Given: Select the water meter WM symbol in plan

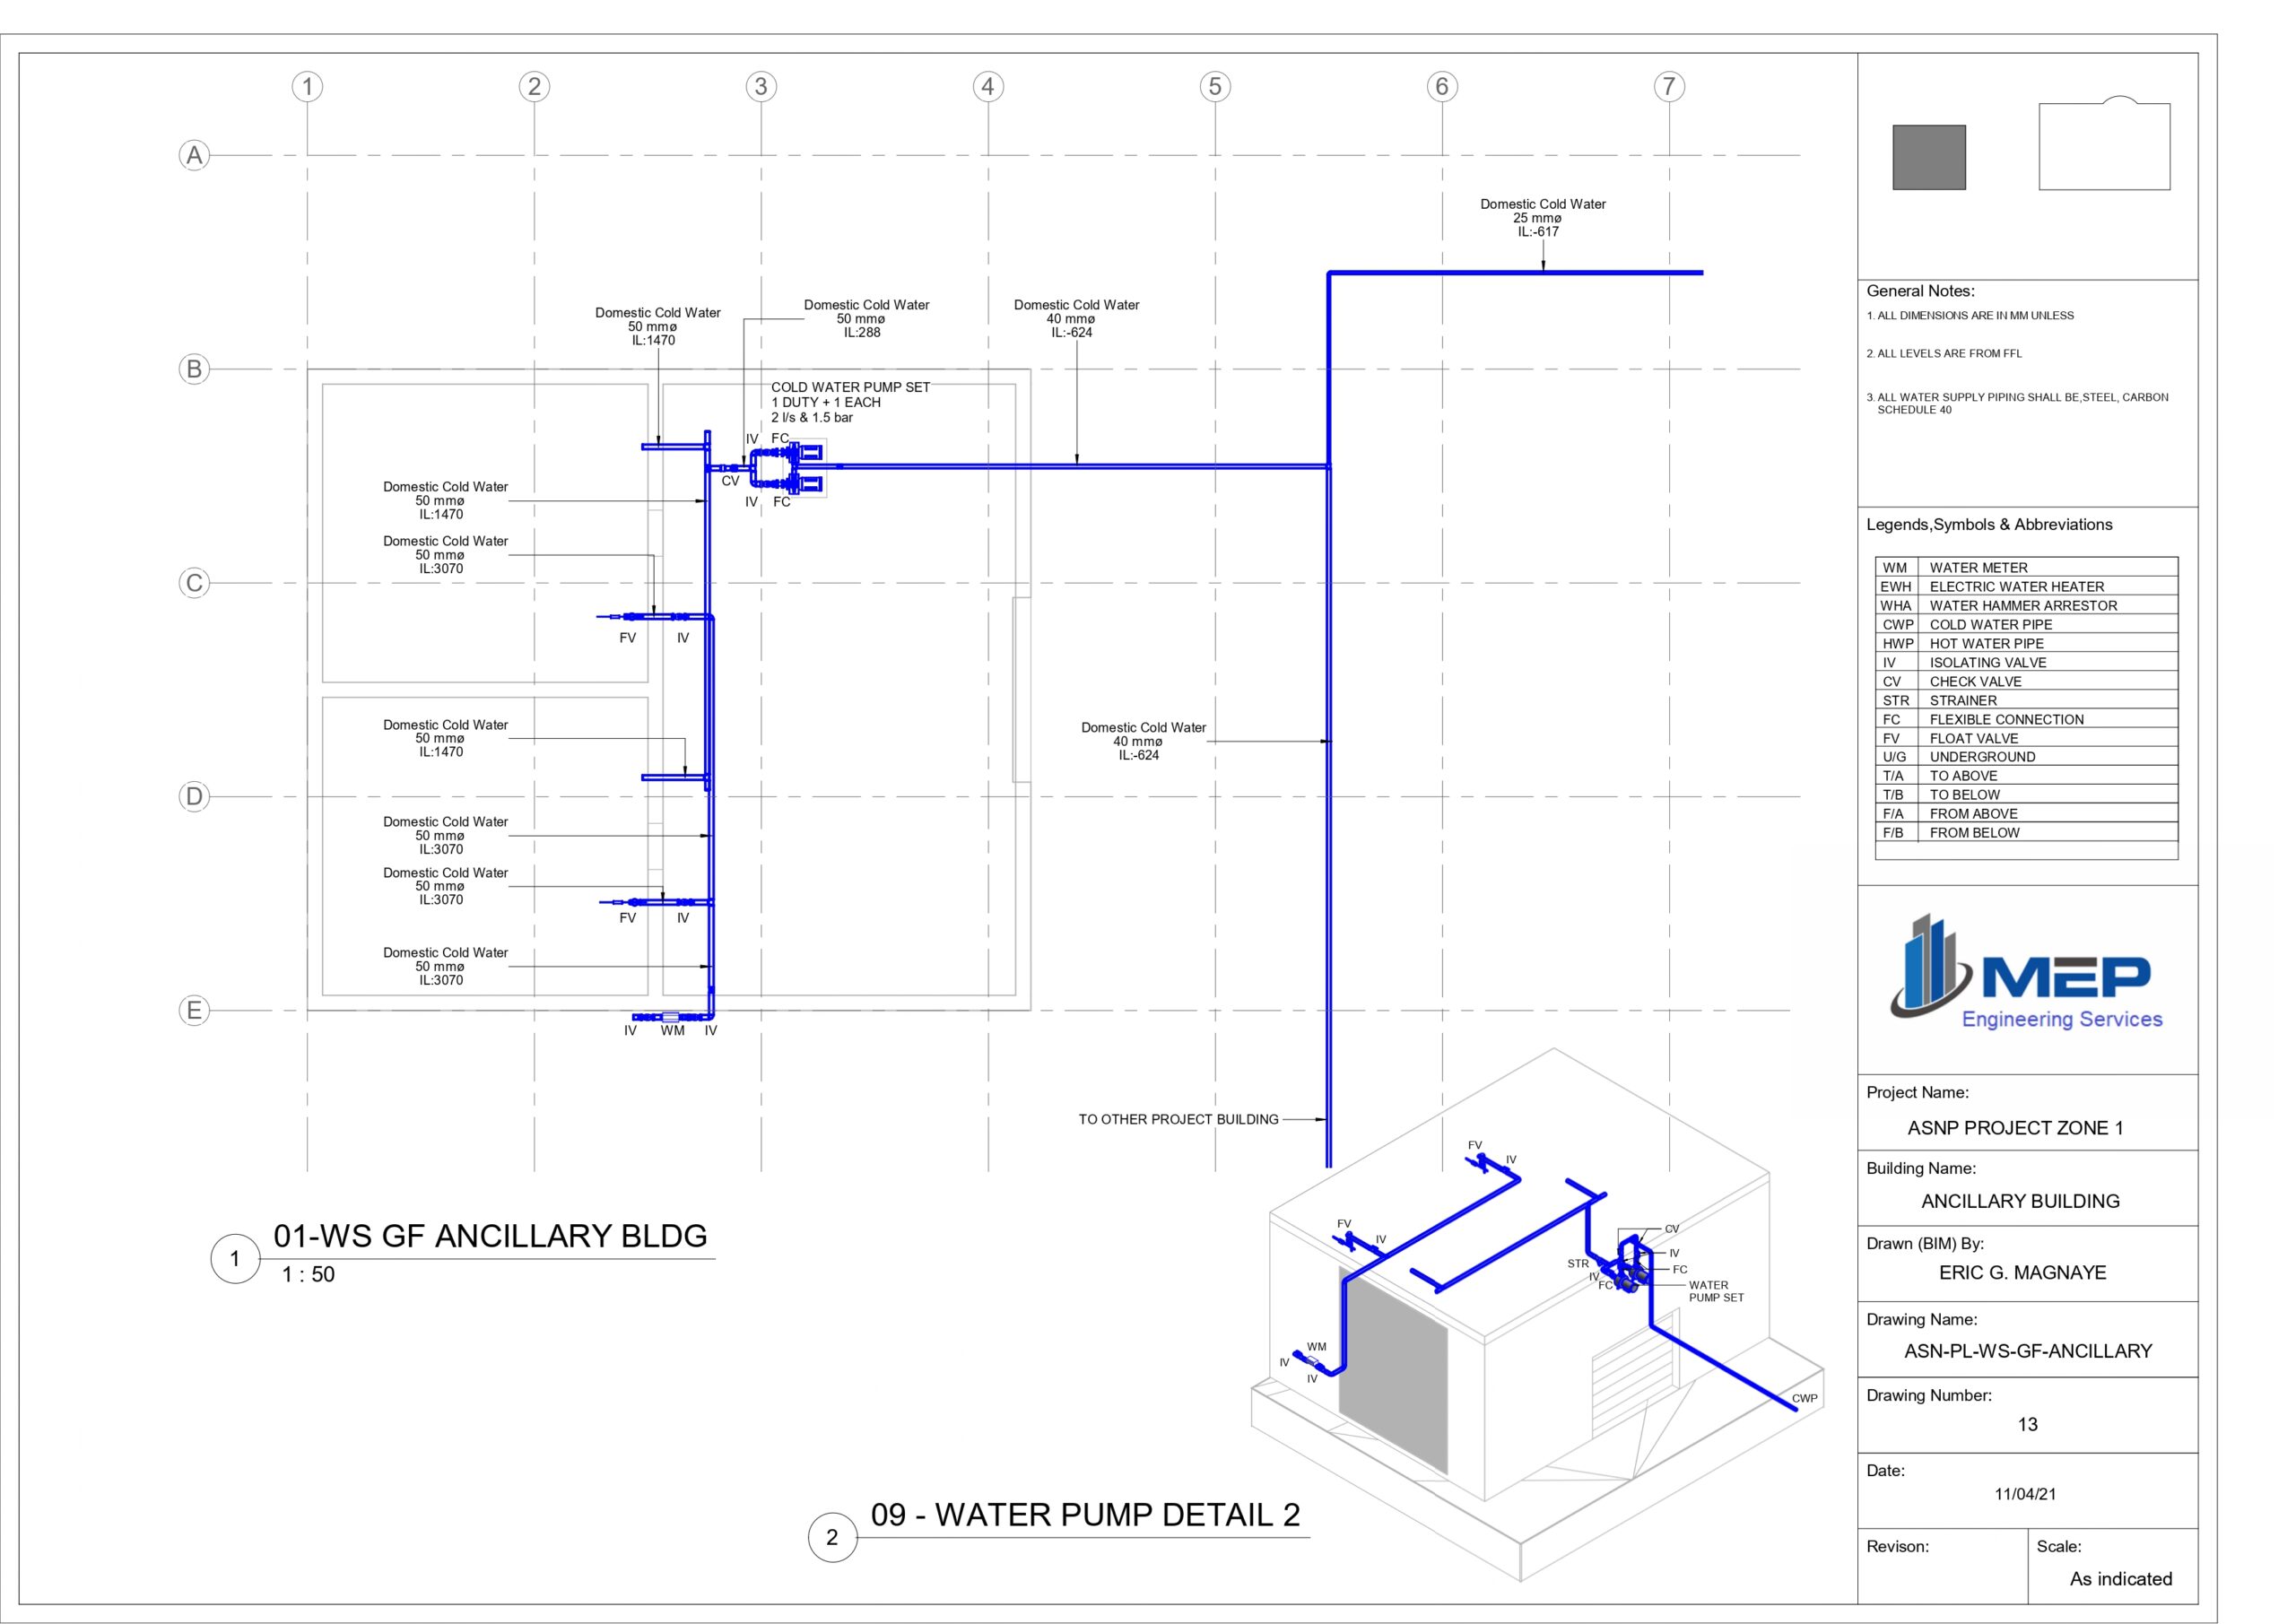Looking at the screenshot, I should 670,1017.
